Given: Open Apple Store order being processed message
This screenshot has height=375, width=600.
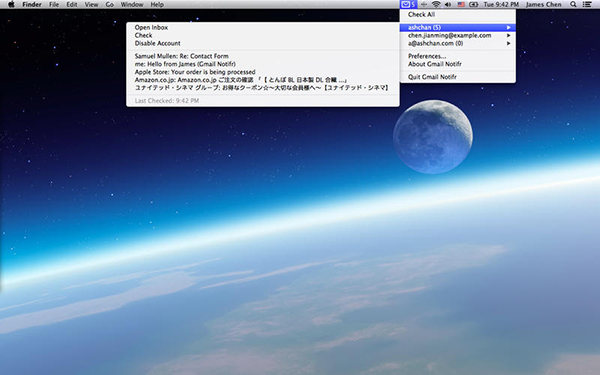Looking at the screenshot, I should 263,72.
